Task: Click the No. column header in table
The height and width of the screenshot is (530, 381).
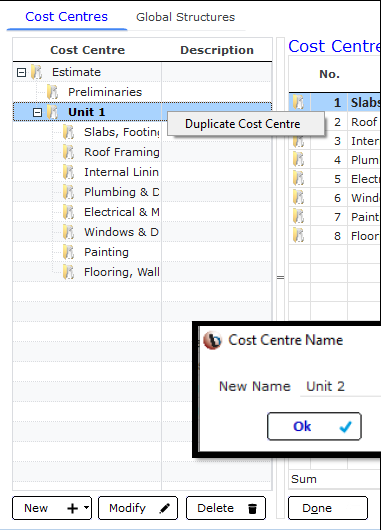Action: coord(330,74)
